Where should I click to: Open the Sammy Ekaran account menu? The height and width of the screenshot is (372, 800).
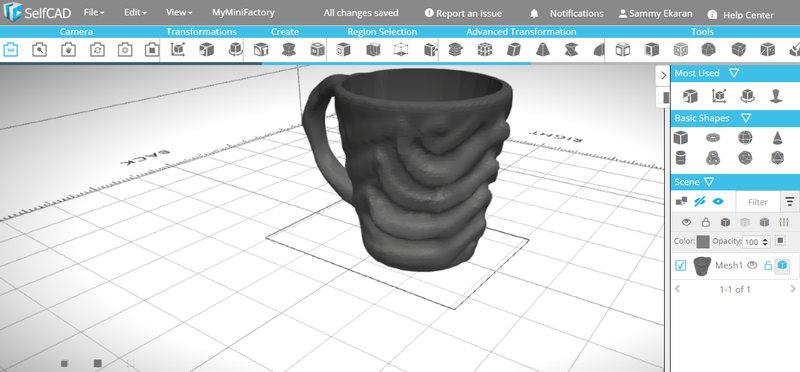coord(656,13)
